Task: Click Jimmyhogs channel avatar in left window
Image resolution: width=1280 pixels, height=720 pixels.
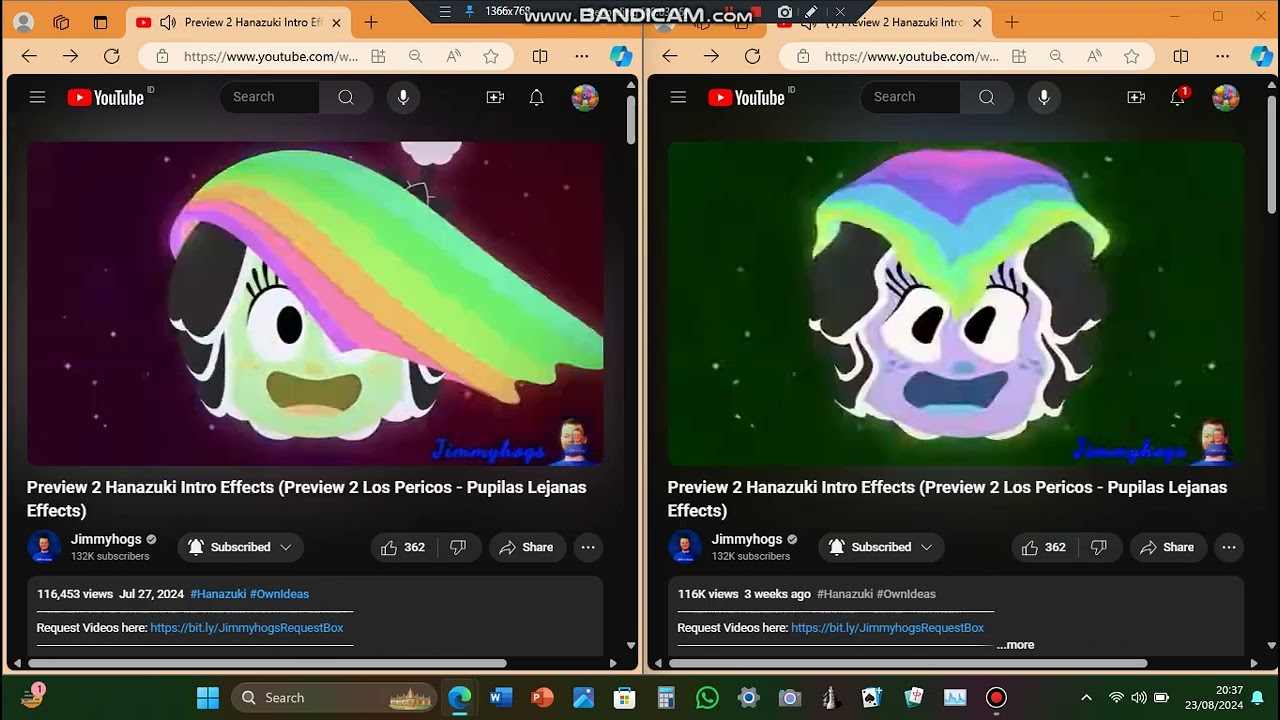Action: (44, 547)
